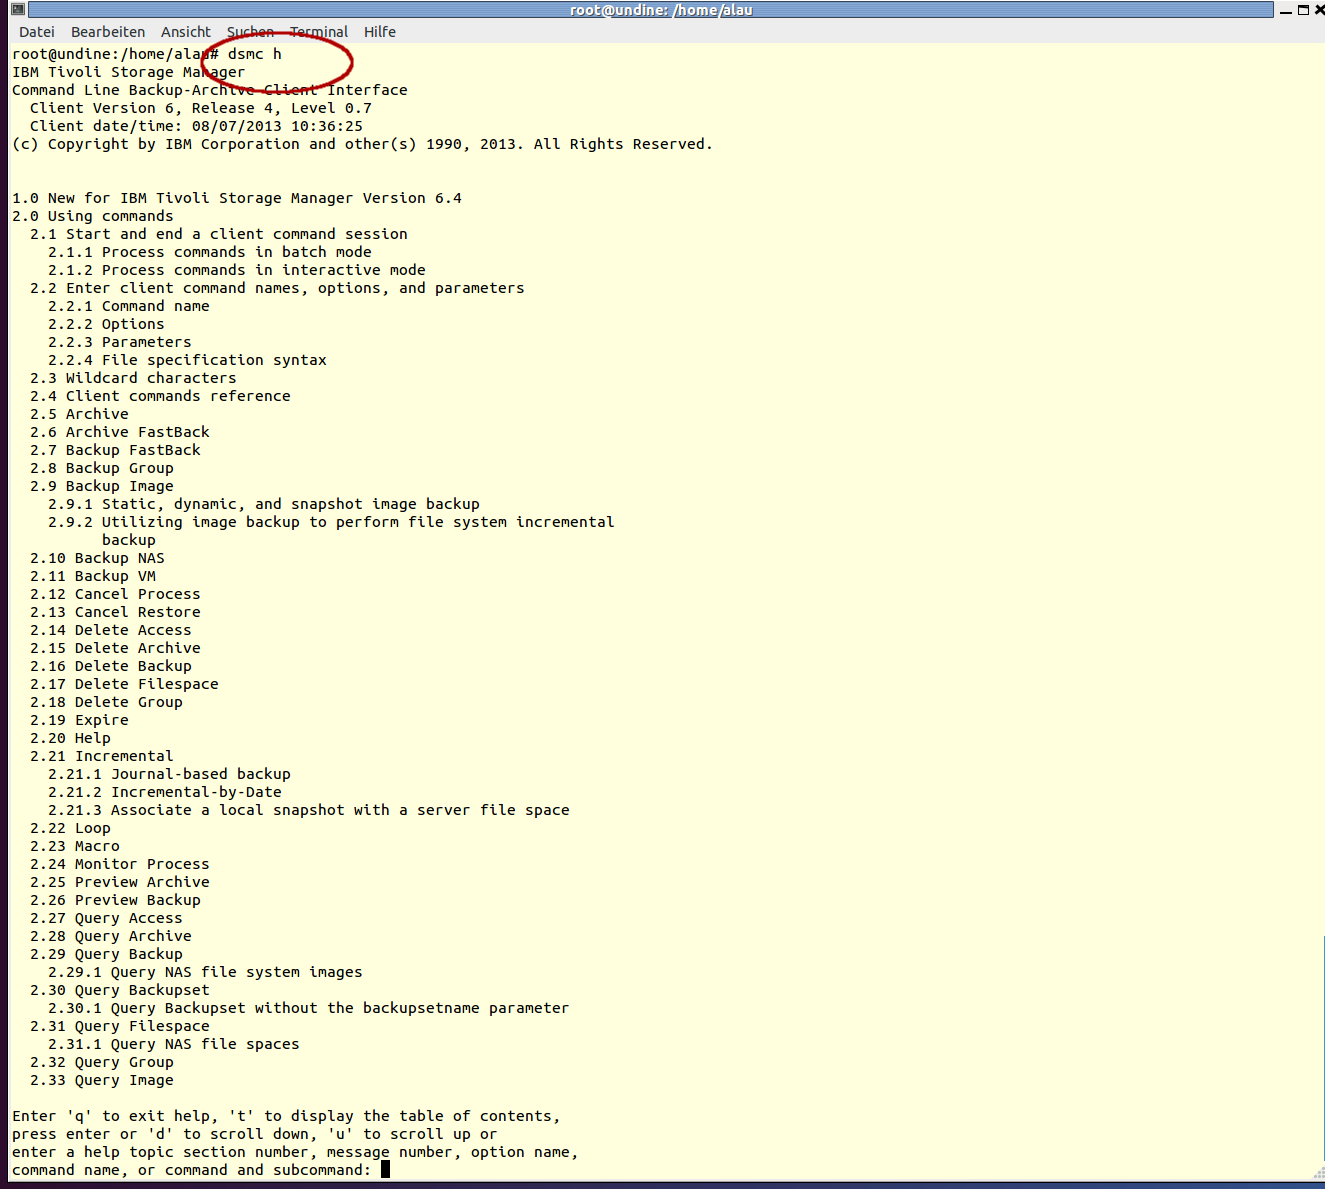Maximize the terminal window
1325x1189 pixels.
pos(1303,10)
